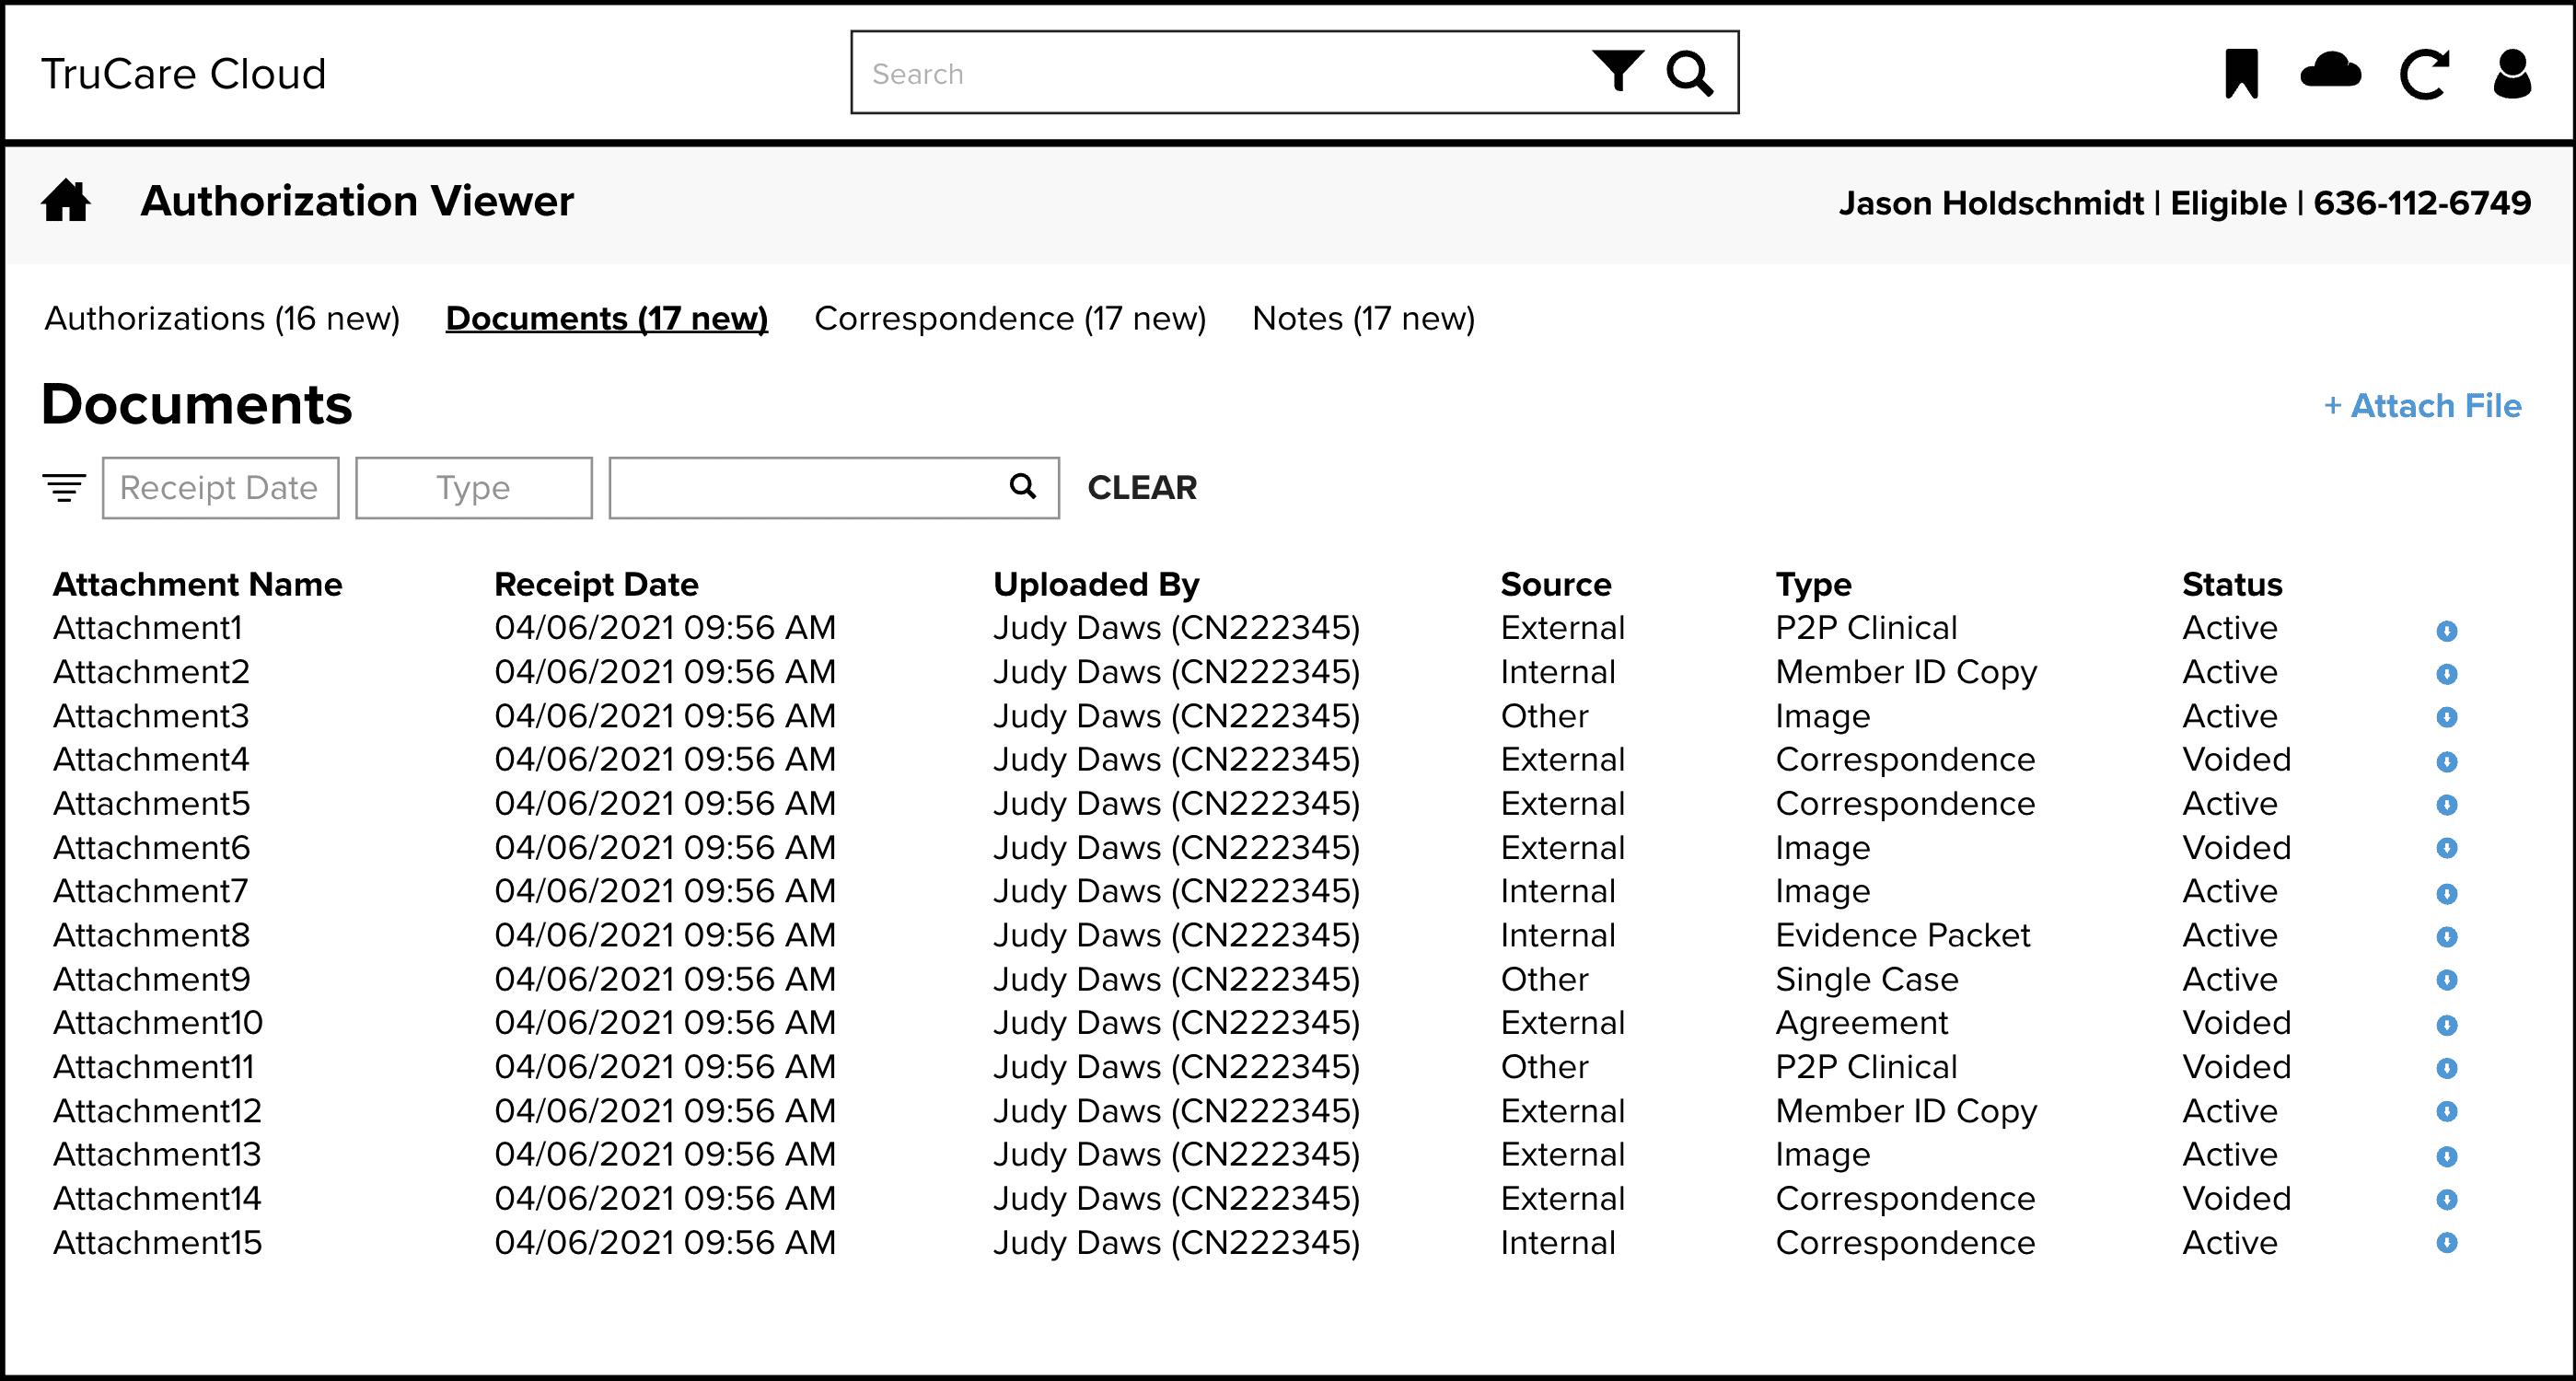Click the magnifier icon in top search bar
The image size is (2576, 1381).
pos(1690,73)
